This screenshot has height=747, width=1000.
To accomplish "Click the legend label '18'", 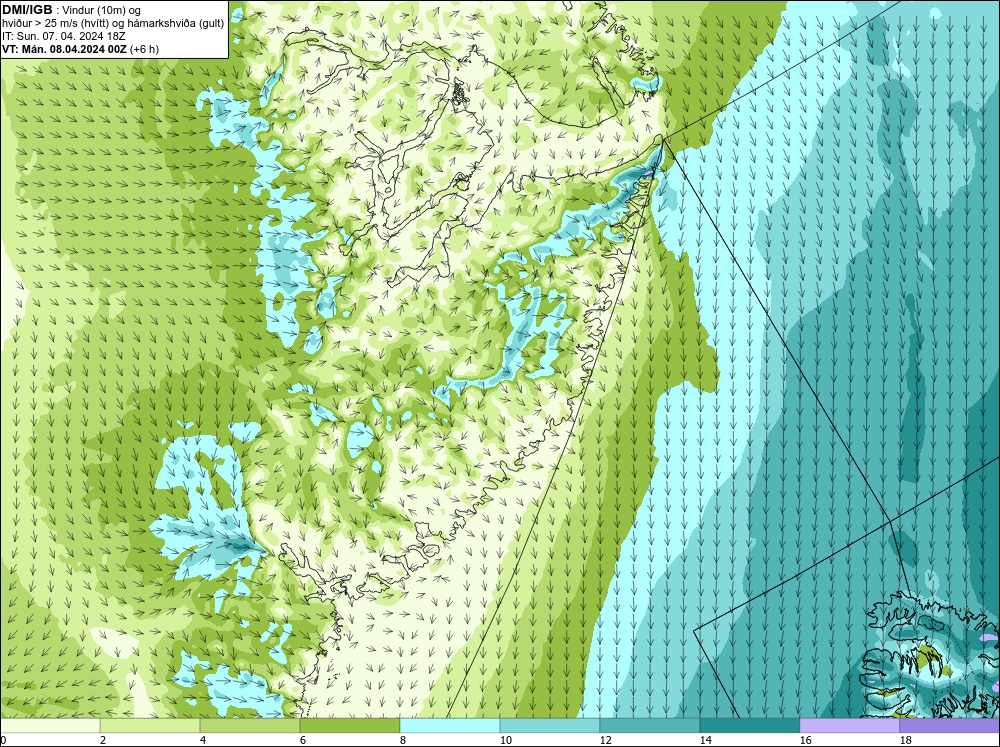I will 904,740.
